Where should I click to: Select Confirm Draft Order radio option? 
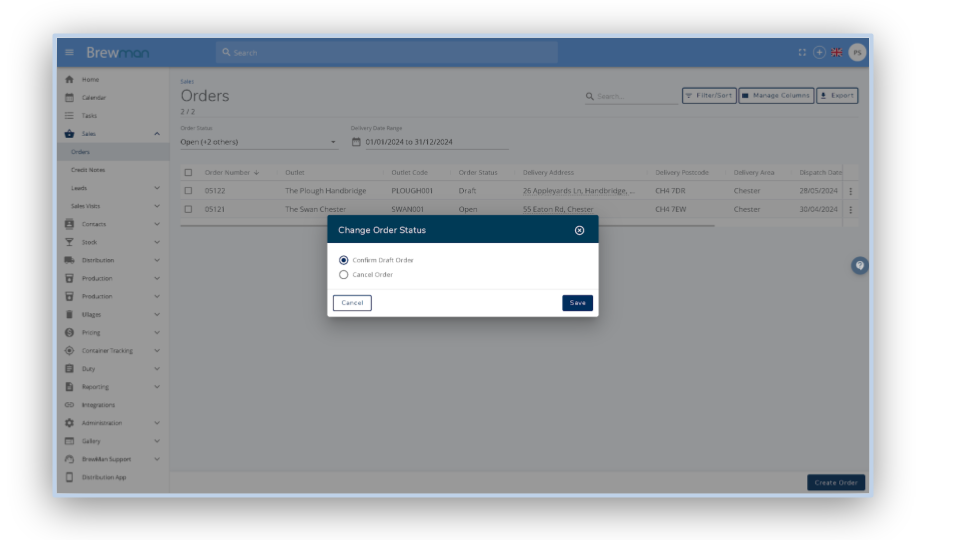click(343, 260)
